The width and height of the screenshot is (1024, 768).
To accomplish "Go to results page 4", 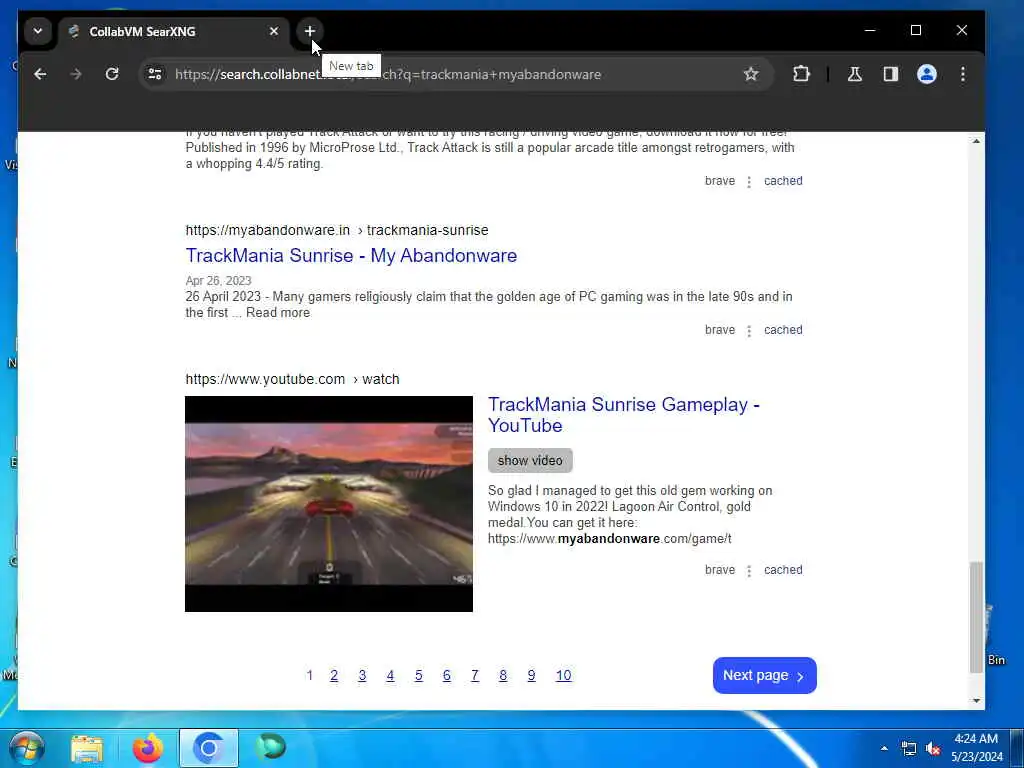I will point(390,675).
